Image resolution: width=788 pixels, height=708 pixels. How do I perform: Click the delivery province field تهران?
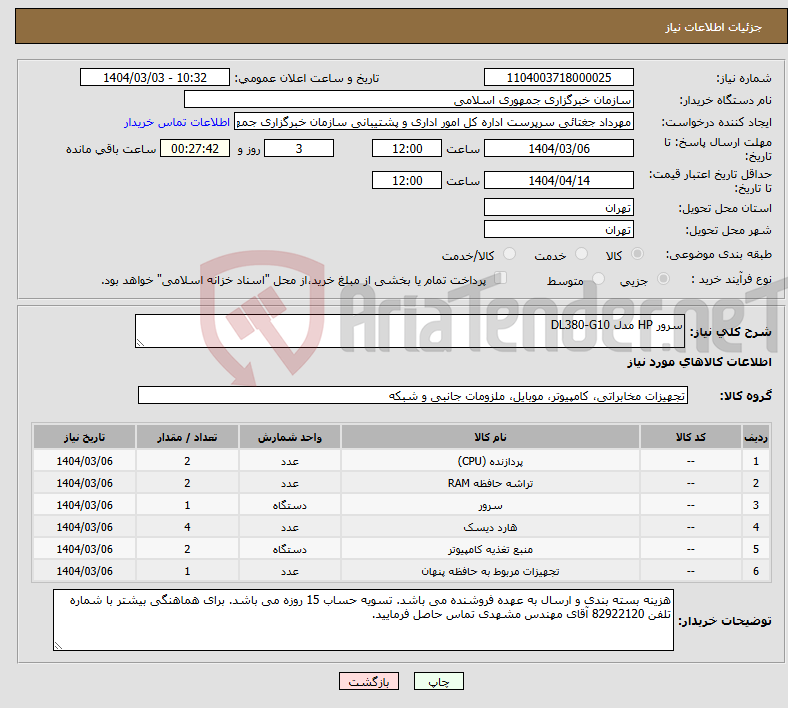click(x=558, y=207)
